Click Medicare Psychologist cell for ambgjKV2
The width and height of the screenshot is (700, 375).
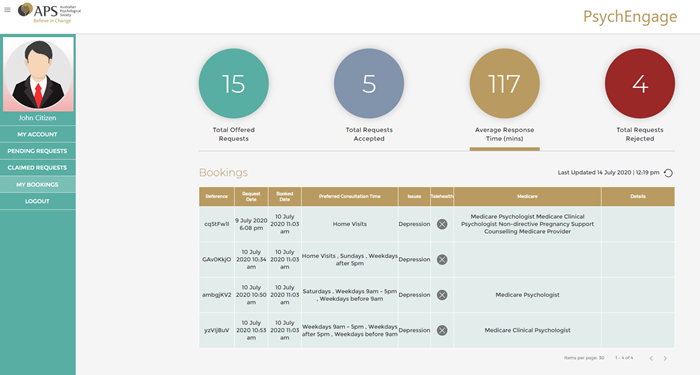tap(527, 295)
